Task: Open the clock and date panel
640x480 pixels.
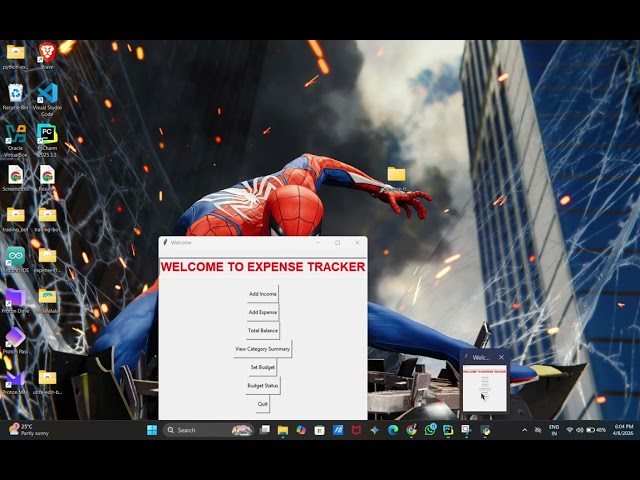Action: 623,430
